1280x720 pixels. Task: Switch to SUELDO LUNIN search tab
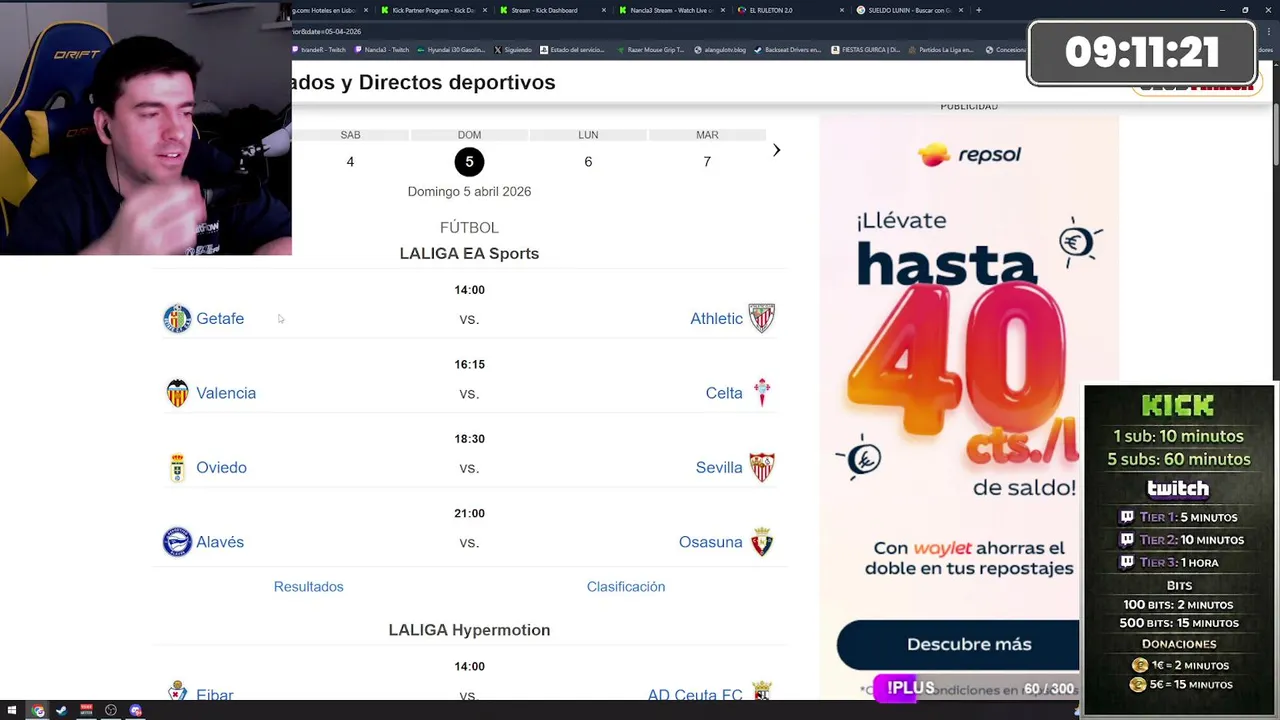click(x=908, y=10)
